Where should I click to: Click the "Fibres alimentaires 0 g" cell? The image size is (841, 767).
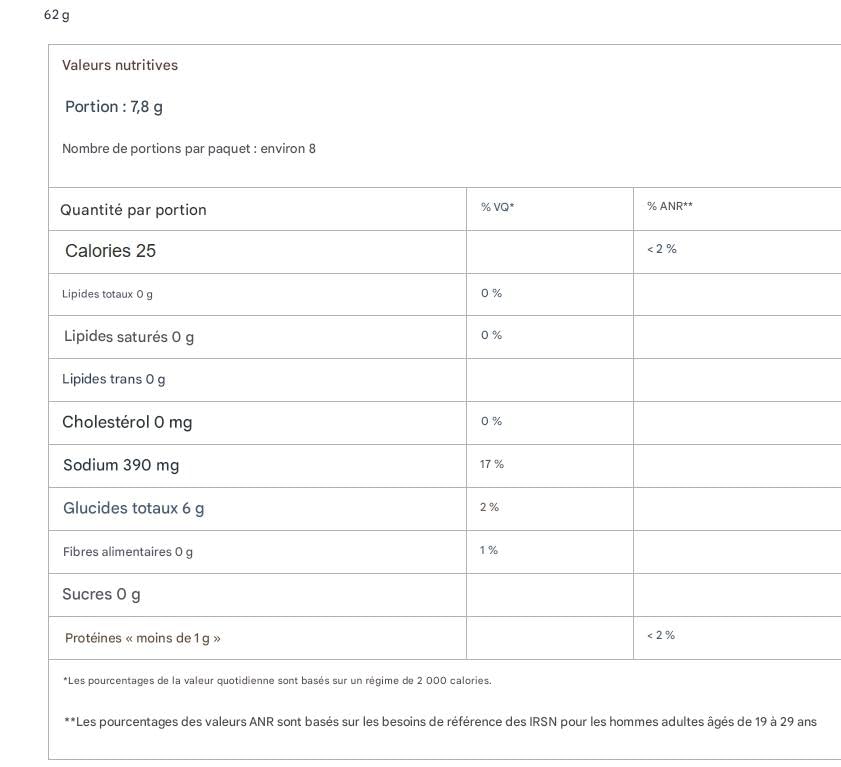pos(128,552)
